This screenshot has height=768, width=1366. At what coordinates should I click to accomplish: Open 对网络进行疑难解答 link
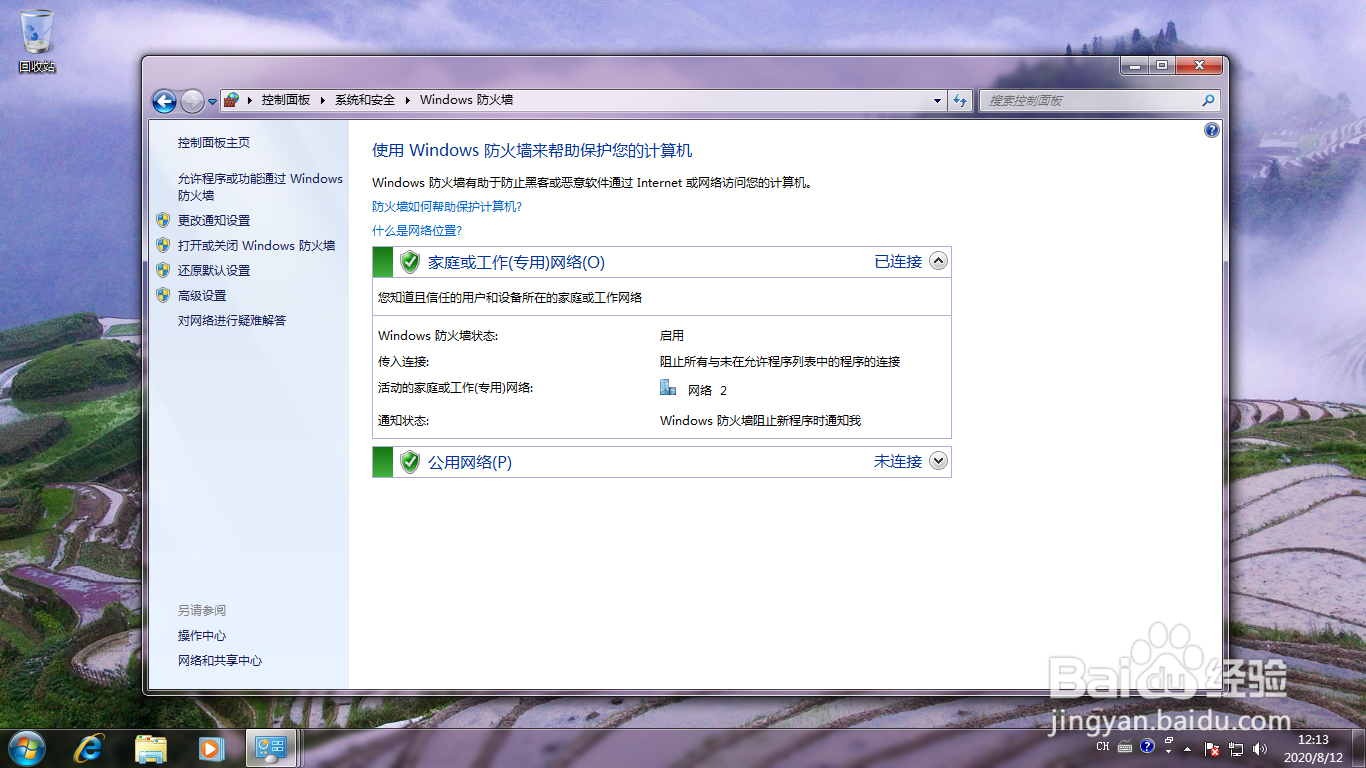(x=232, y=320)
